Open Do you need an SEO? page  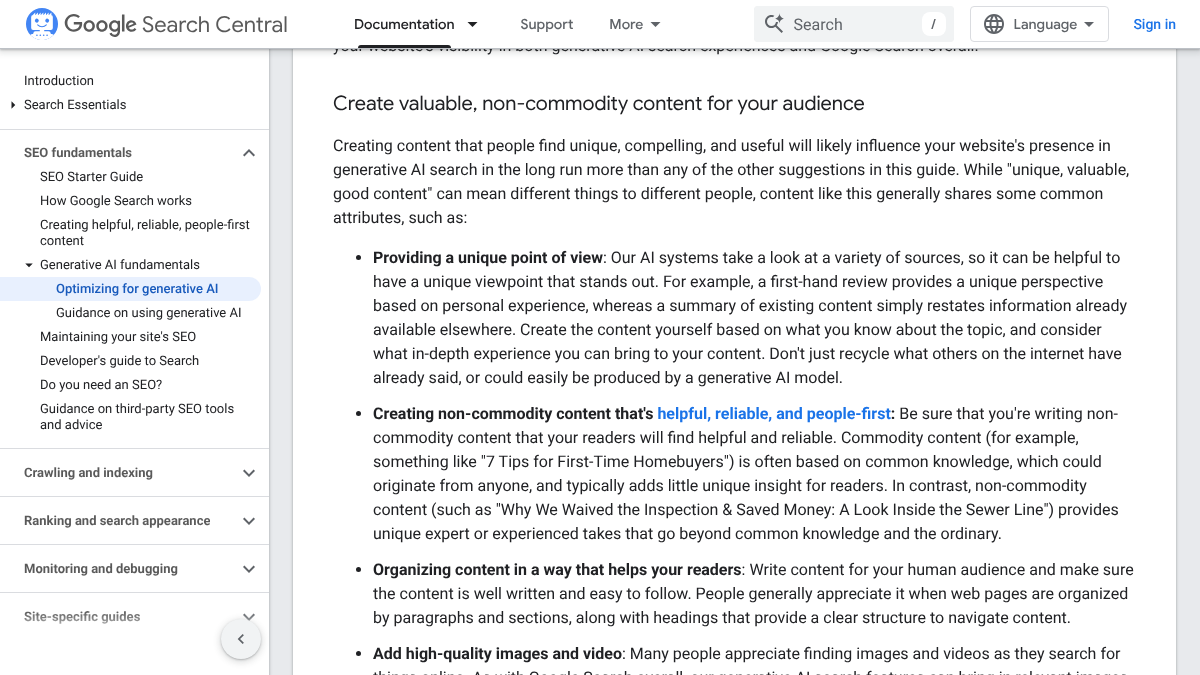click(101, 385)
